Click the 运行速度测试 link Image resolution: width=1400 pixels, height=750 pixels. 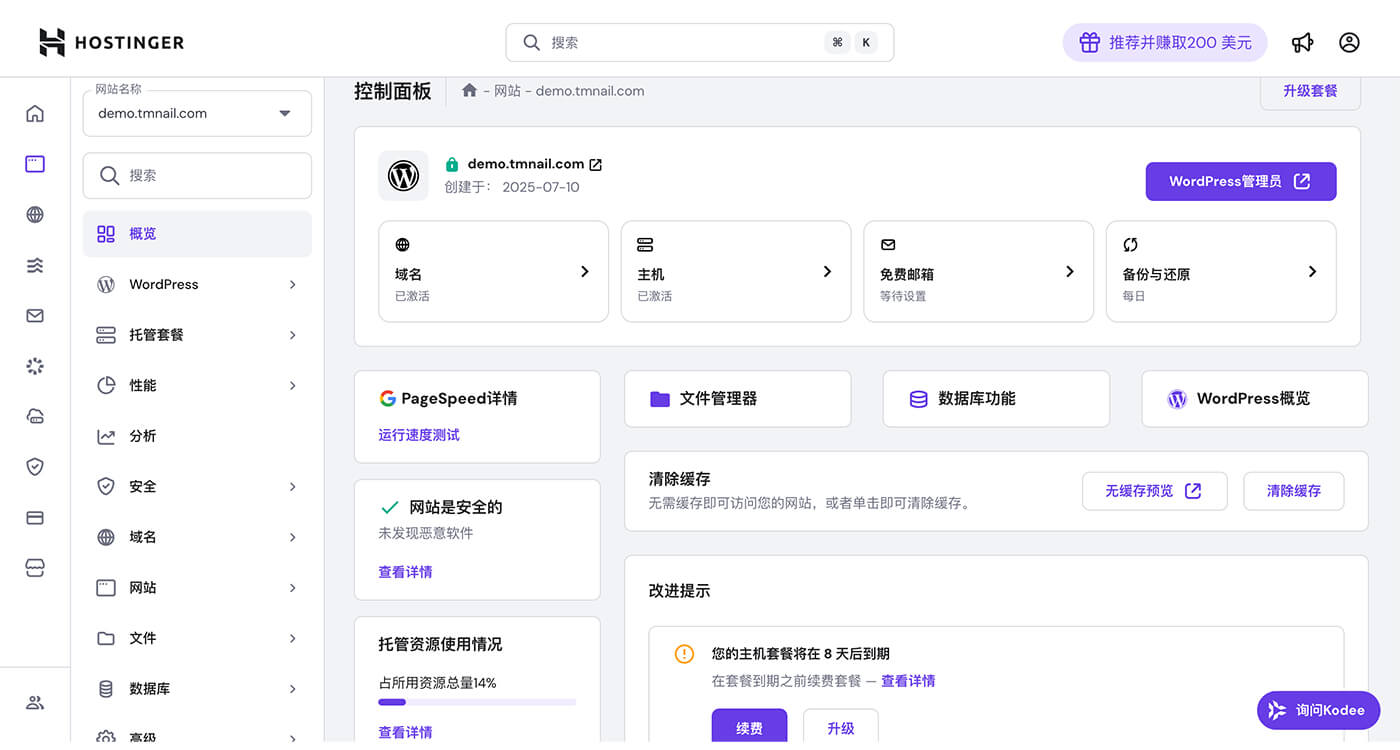tap(419, 435)
